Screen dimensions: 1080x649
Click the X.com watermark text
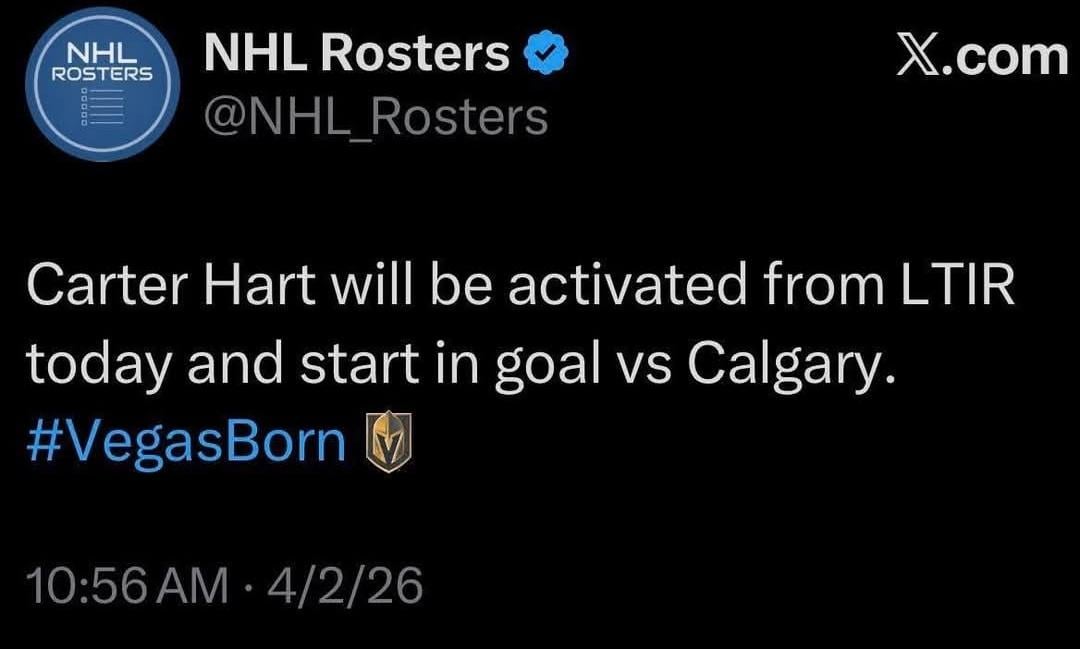(x=982, y=56)
